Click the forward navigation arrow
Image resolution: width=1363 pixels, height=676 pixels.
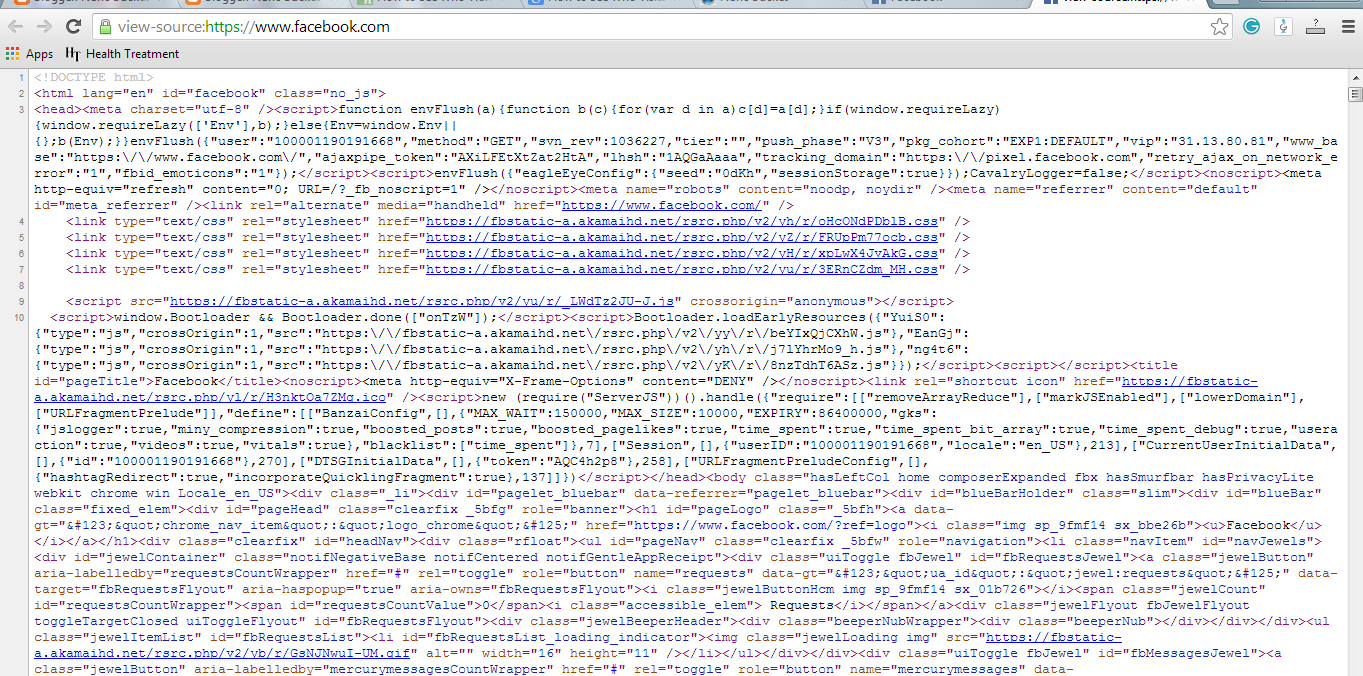click(46, 27)
